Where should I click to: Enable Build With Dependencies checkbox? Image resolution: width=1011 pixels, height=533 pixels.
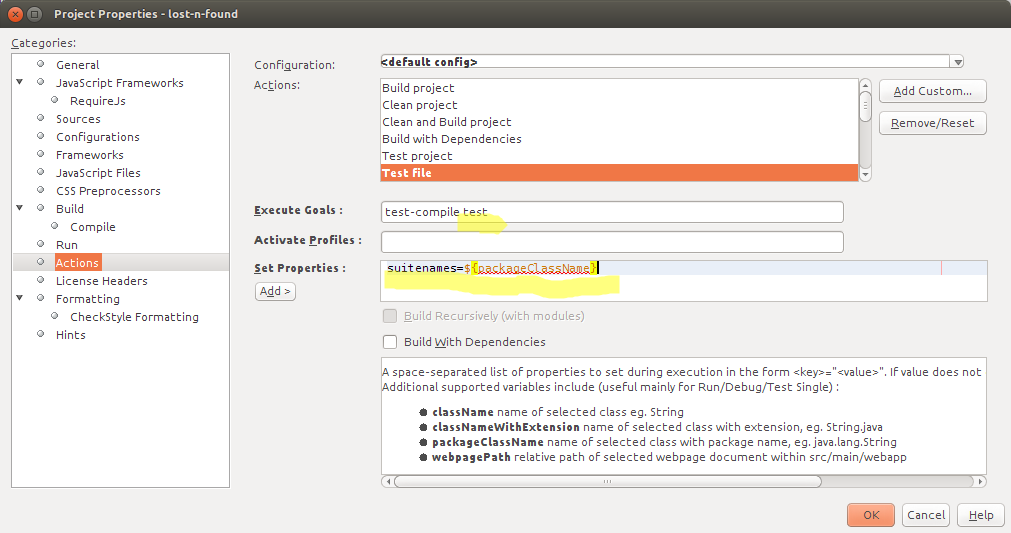[391, 342]
